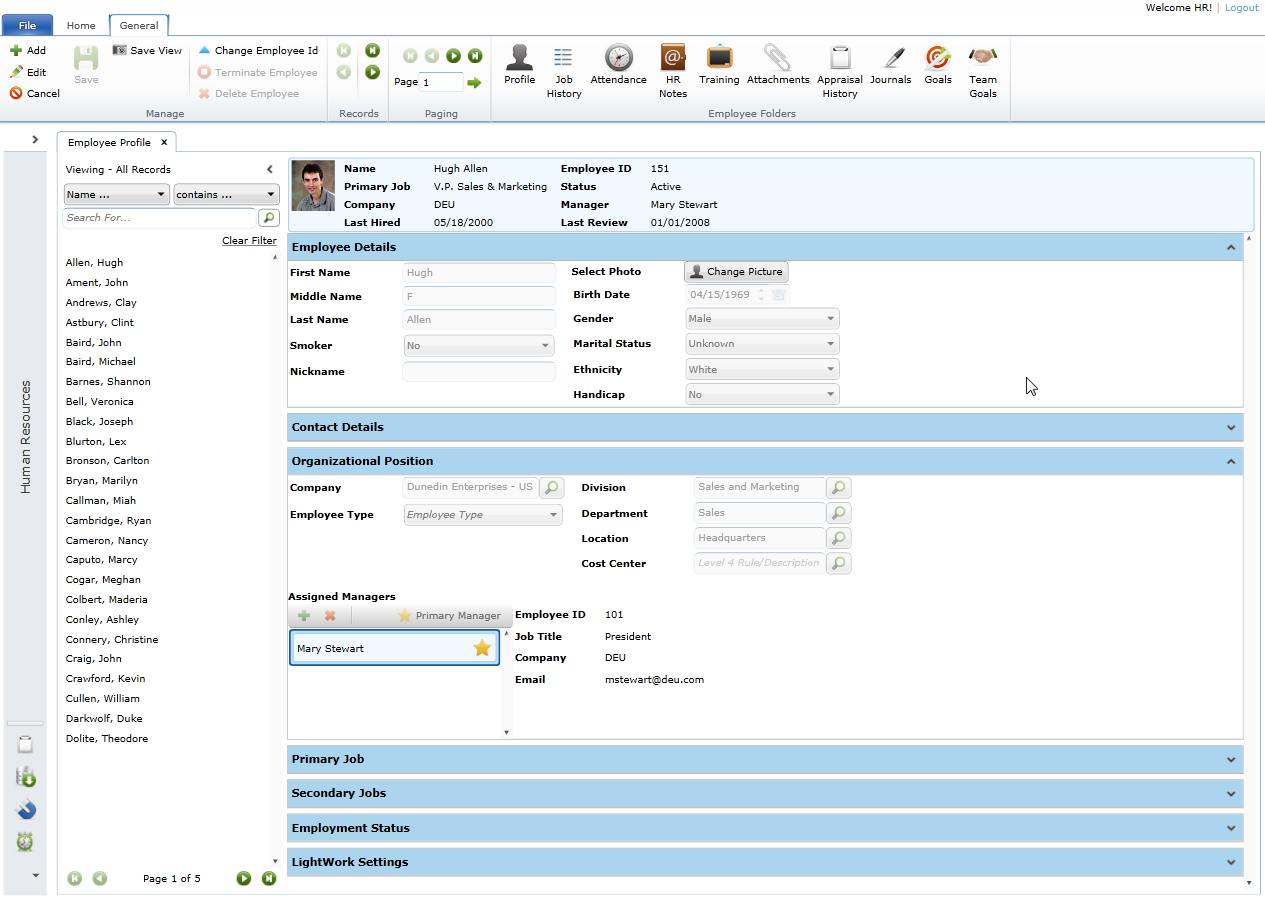Select the General ribbon tab
The image size is (1265, 899).
pyautogui.click(x=139, y=26)
